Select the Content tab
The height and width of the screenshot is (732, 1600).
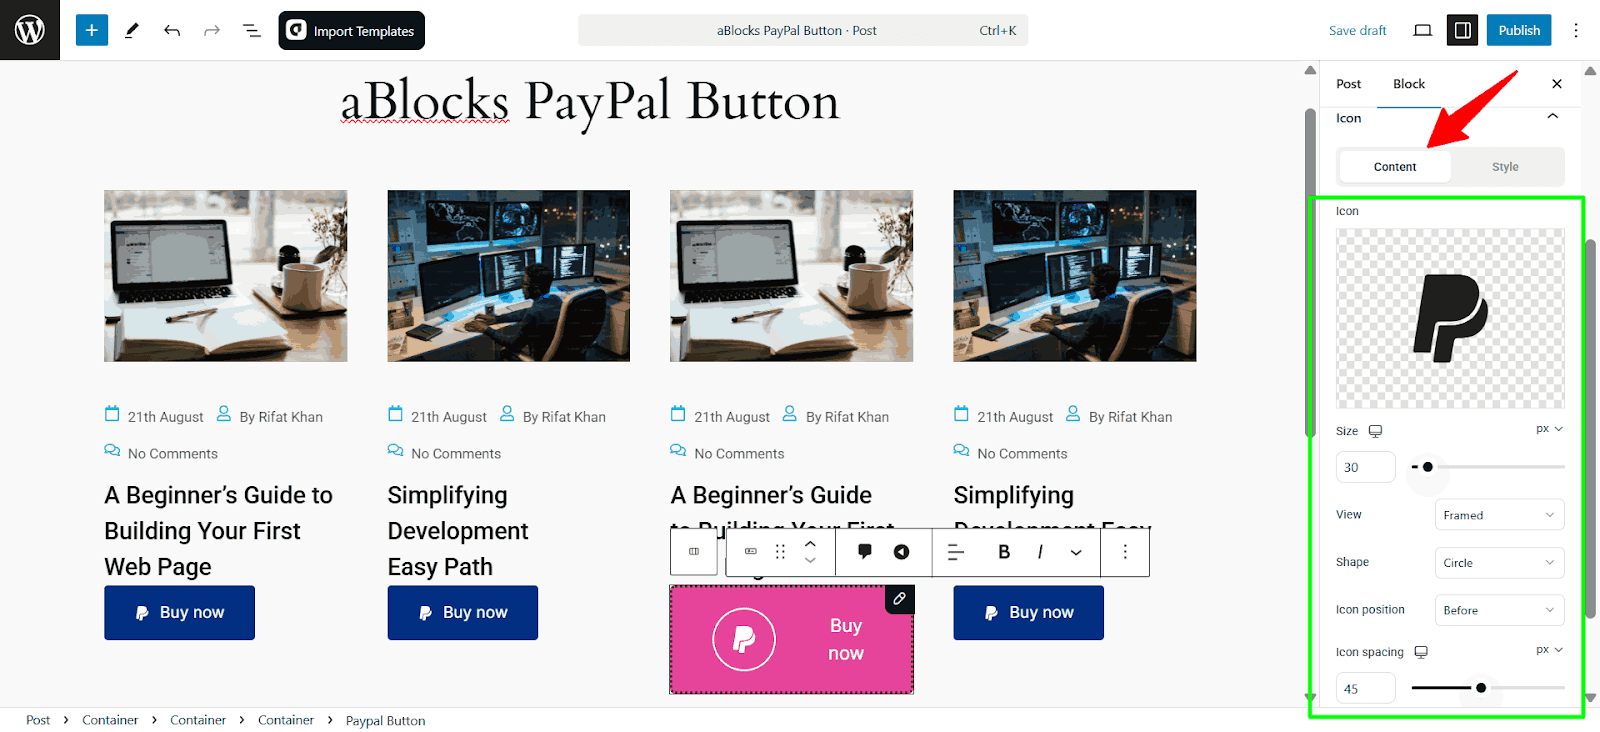click(x=1395, y=167)
